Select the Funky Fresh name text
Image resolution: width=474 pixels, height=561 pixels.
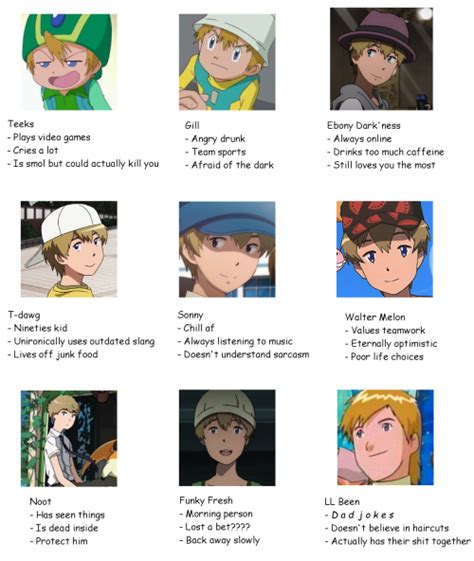click(x=206, y=500)
